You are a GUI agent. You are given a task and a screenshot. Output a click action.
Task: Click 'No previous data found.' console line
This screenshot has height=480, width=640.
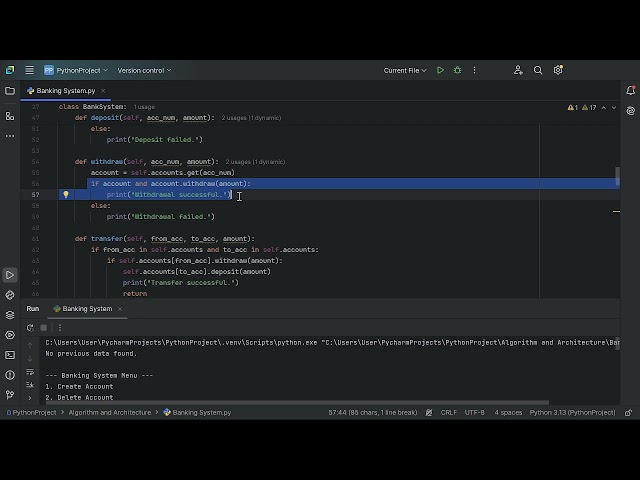click(x=91, y=353)
